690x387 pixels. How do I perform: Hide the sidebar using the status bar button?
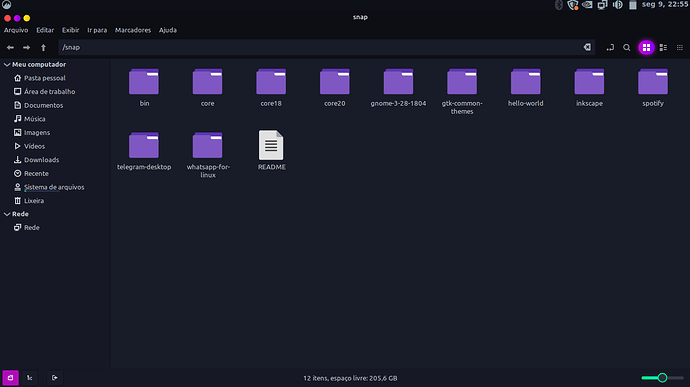click(55, 378)
